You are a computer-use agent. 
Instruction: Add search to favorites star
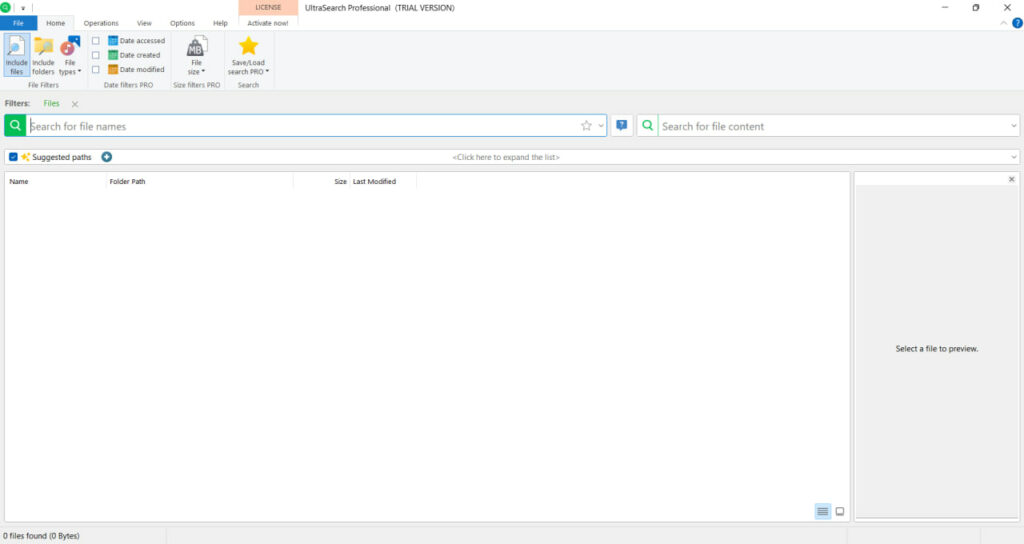[x=586, y=125]
